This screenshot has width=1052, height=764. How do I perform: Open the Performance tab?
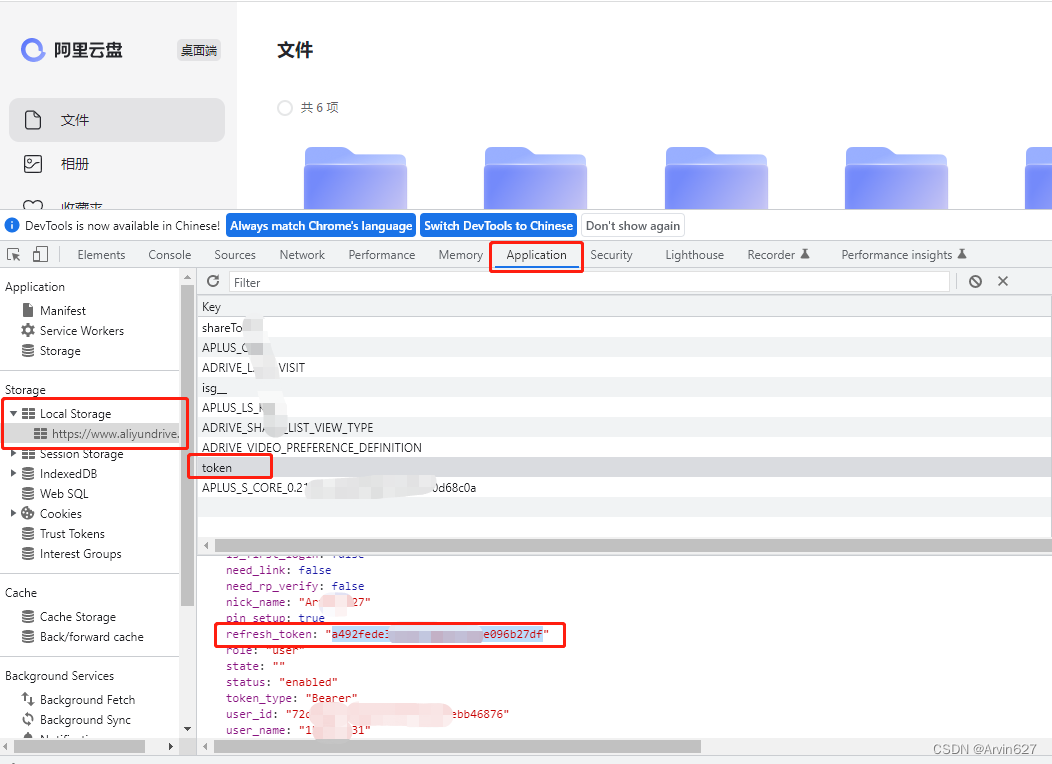tap(382, 255)
